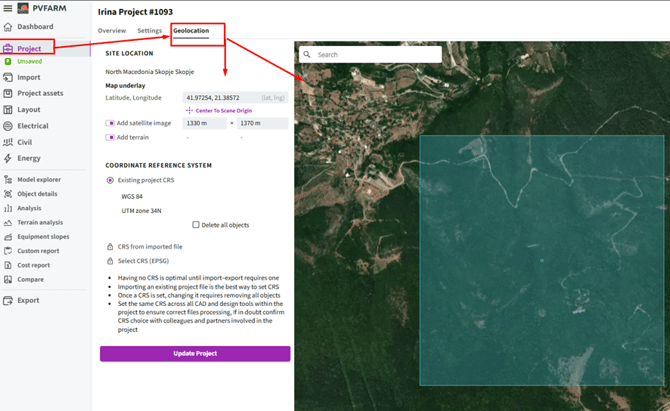Open the Energy section
Viewport: 670px width, 411px height.
[28, 158]
